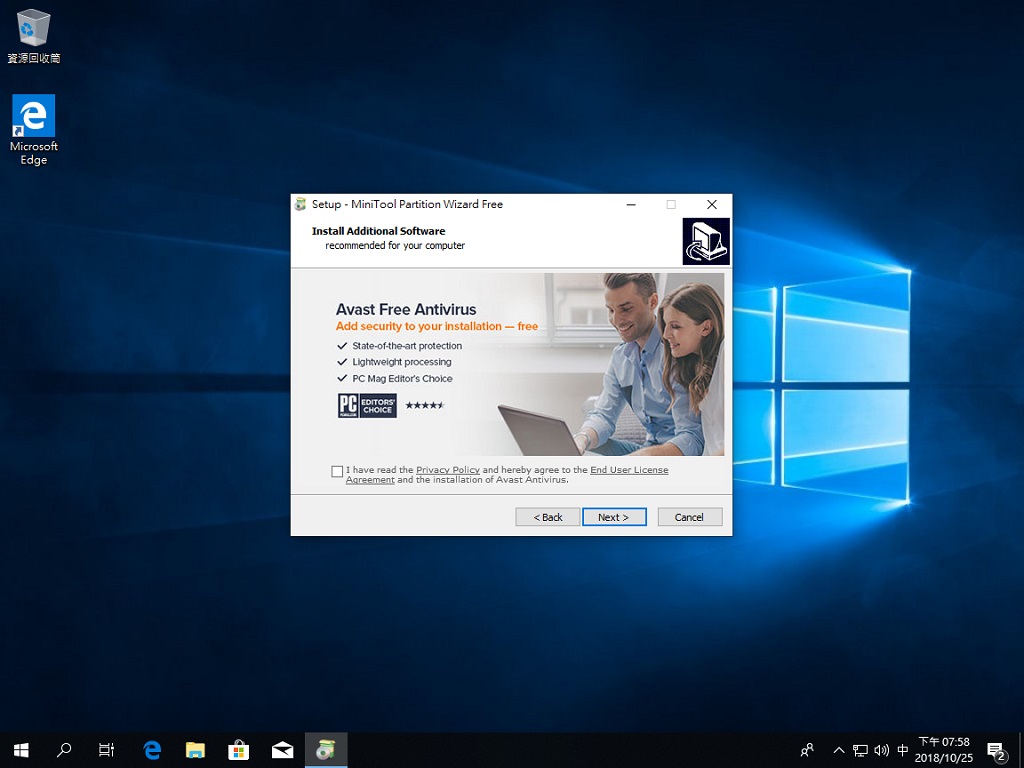1024x768 pixels.
Task: Select the Microsoft Edge desktop shortcut
Action: 33,130
